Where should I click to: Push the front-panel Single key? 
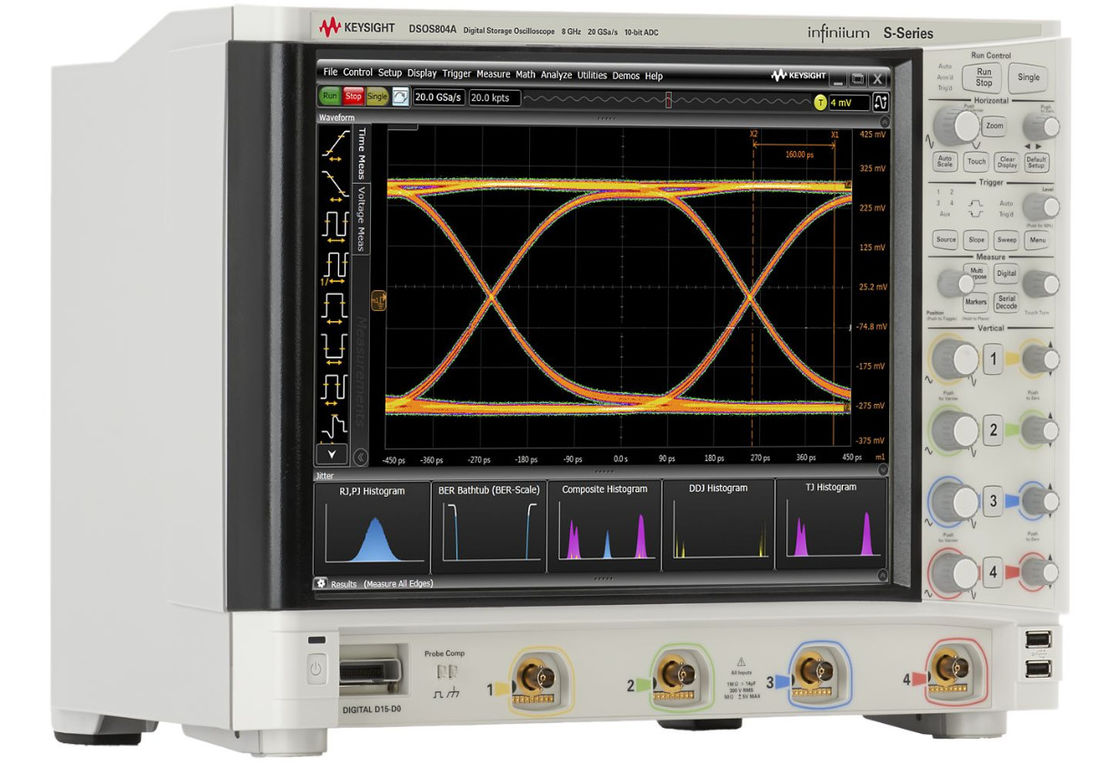tap(1029, 77)
